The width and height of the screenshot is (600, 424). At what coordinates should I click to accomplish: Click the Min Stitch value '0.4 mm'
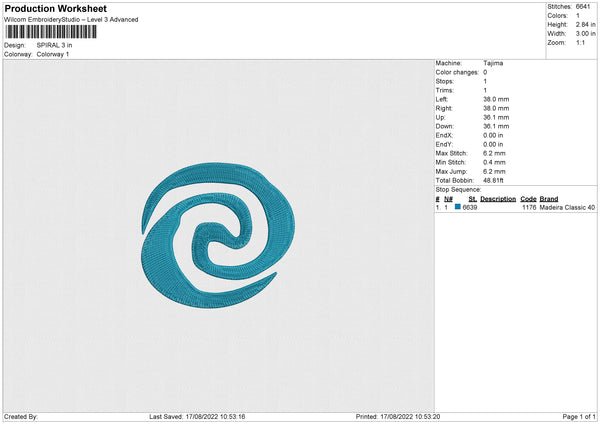[494, 162]
